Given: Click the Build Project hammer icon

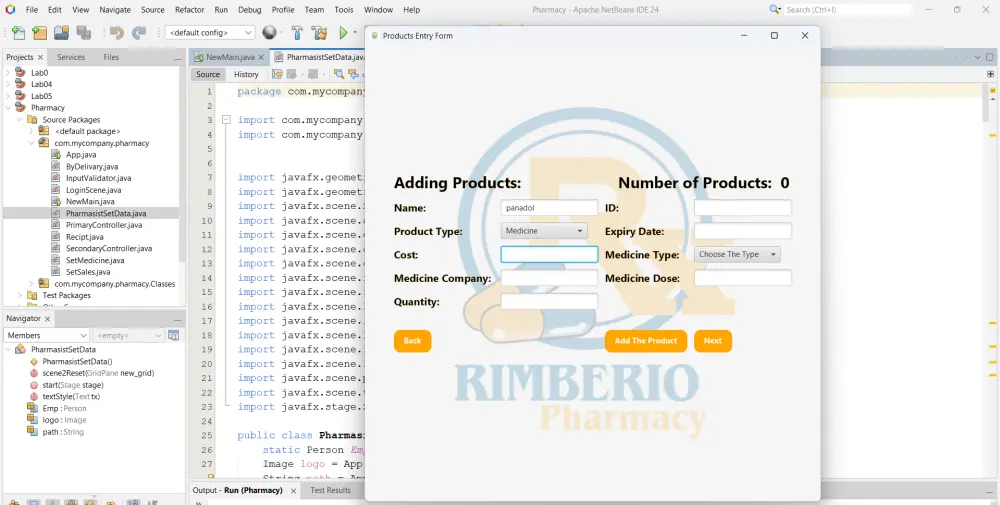Looking at the screenshot, I should click(297, 33).
